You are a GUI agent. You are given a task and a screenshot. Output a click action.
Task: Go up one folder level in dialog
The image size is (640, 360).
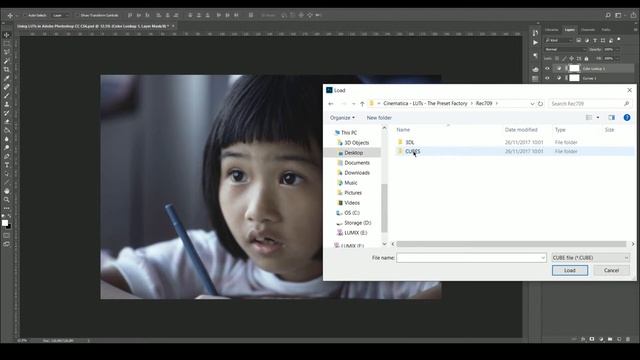pyautogui.click(x=362, y=104)
